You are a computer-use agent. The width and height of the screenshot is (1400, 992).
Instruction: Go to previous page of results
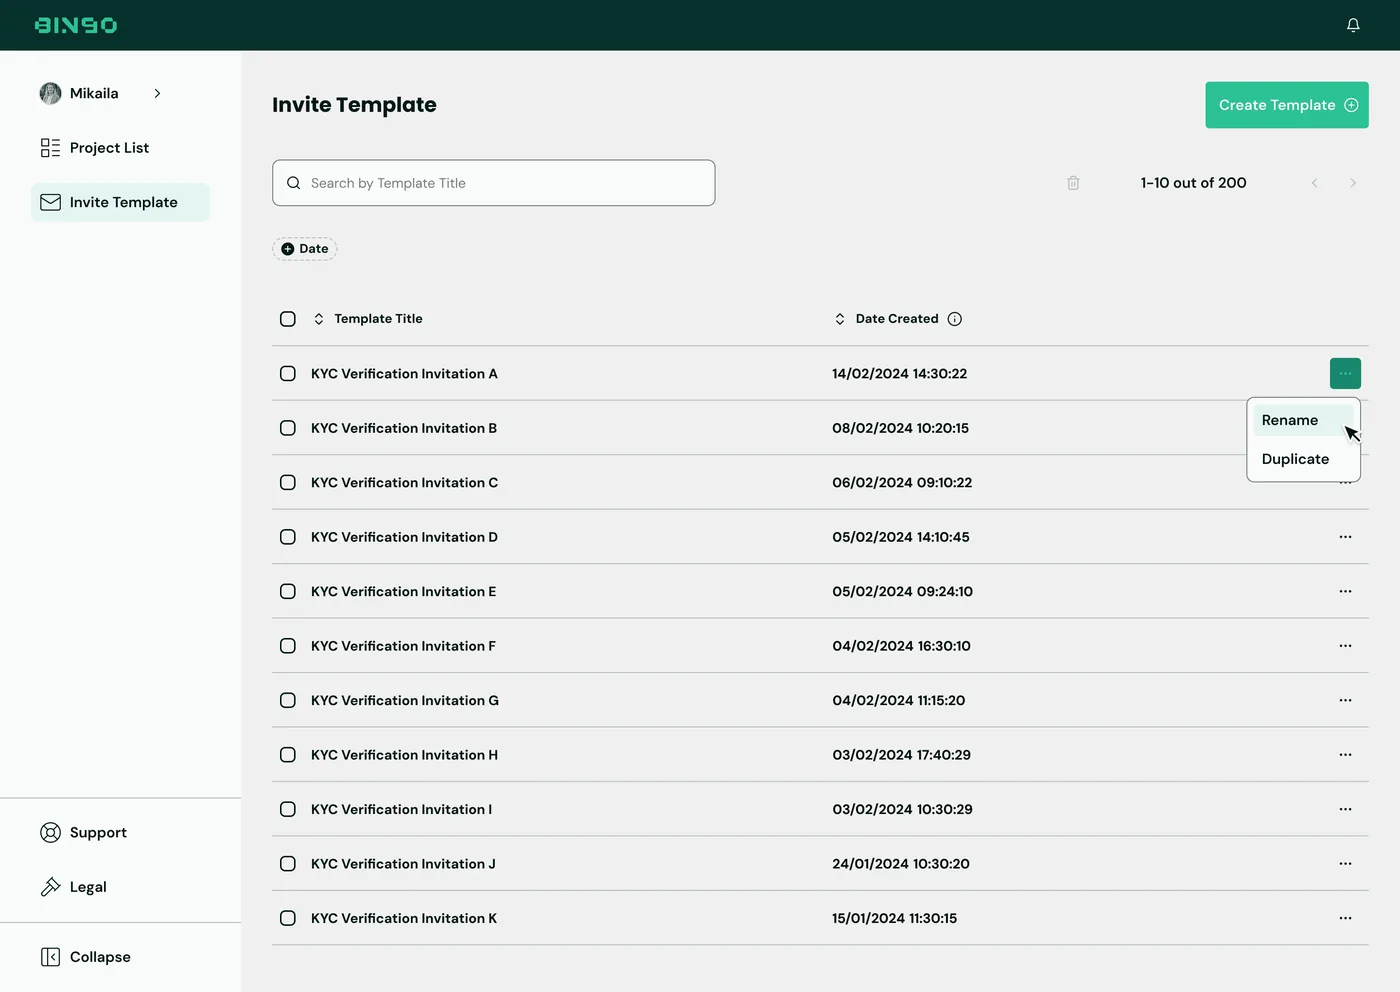click(x=1314, y=183)
